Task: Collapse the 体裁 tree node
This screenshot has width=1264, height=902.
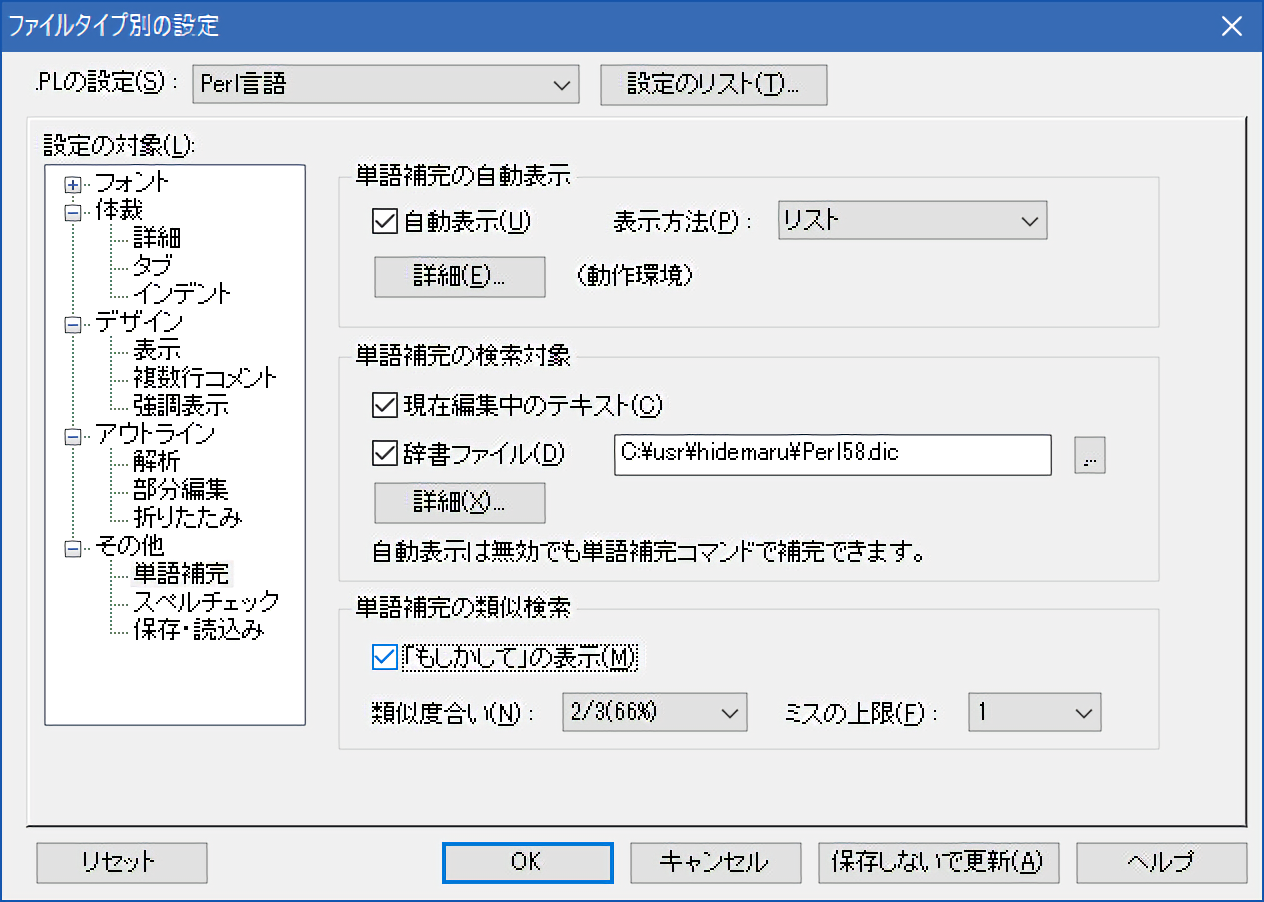Action: click(72, 212)
